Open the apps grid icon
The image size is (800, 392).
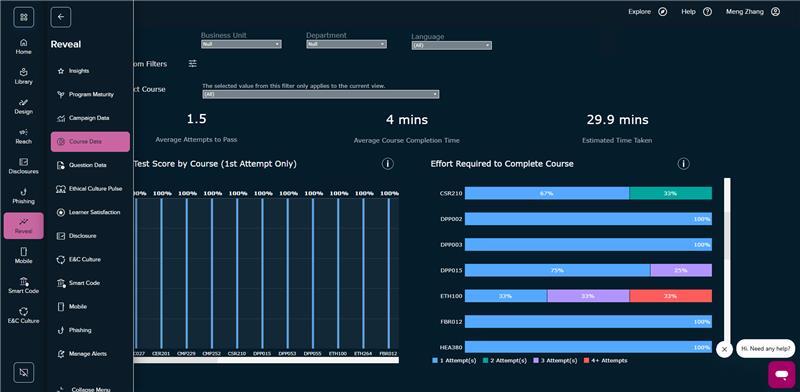23,17
